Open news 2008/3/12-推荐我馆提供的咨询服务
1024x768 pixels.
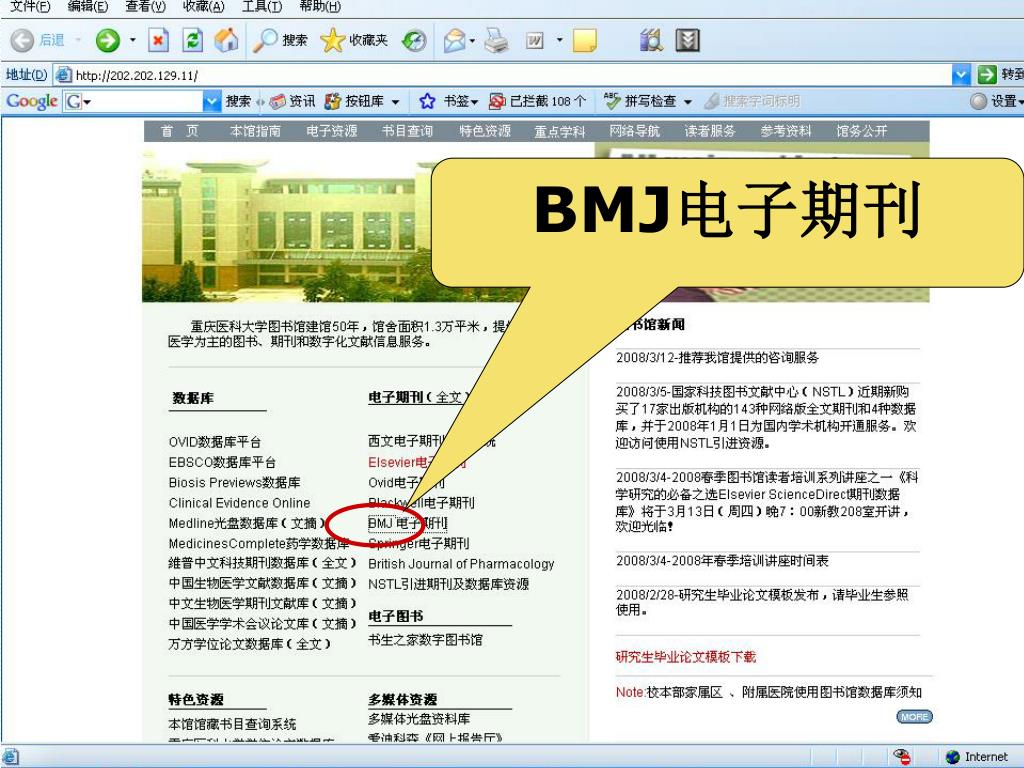[717, 357]
